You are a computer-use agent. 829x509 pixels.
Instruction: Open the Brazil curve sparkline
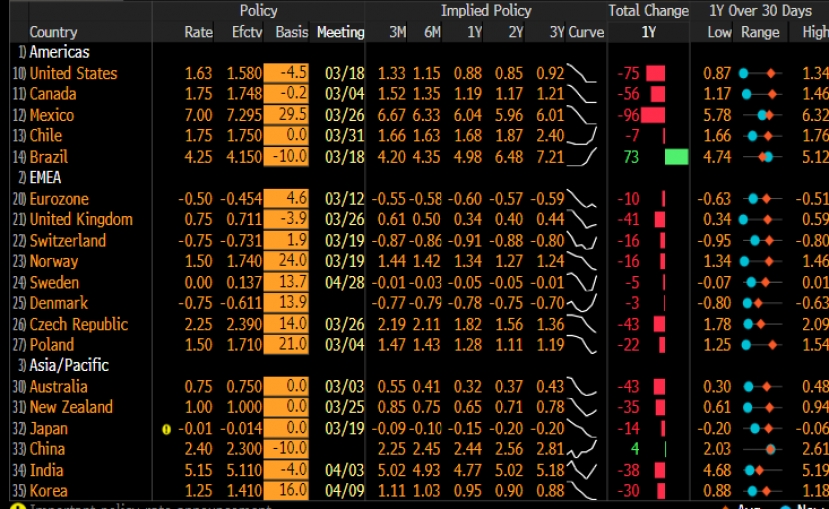(582, 157)
